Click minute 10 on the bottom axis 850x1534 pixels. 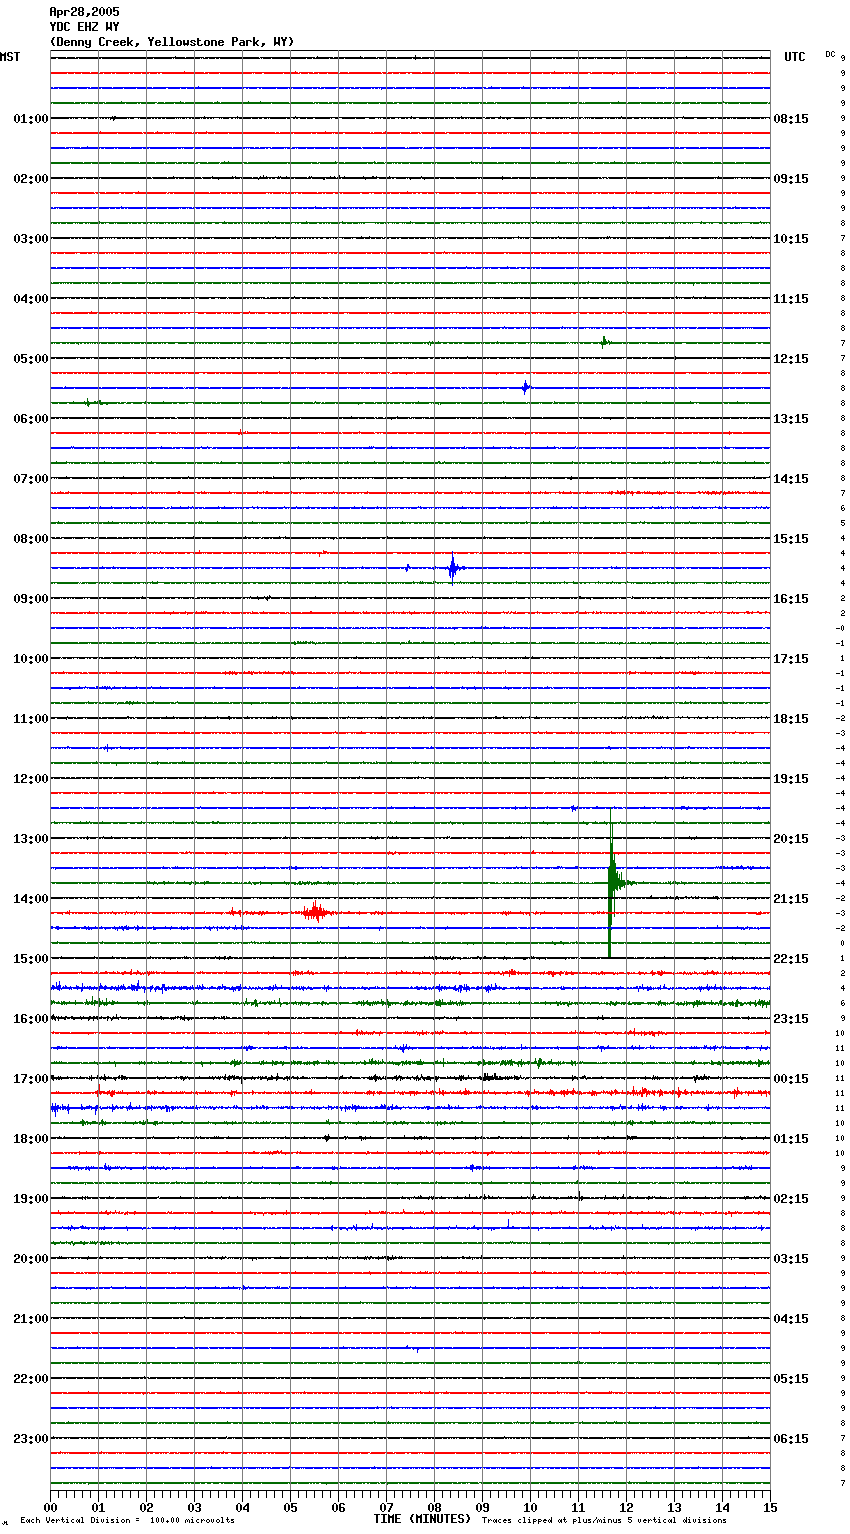[x=530, y=1507]
